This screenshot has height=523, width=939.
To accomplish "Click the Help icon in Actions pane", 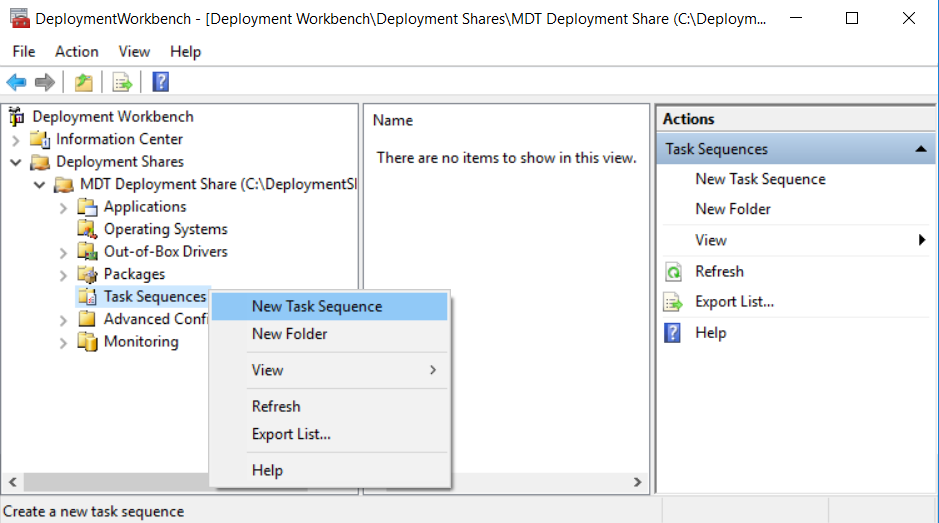I will (673, 332).
